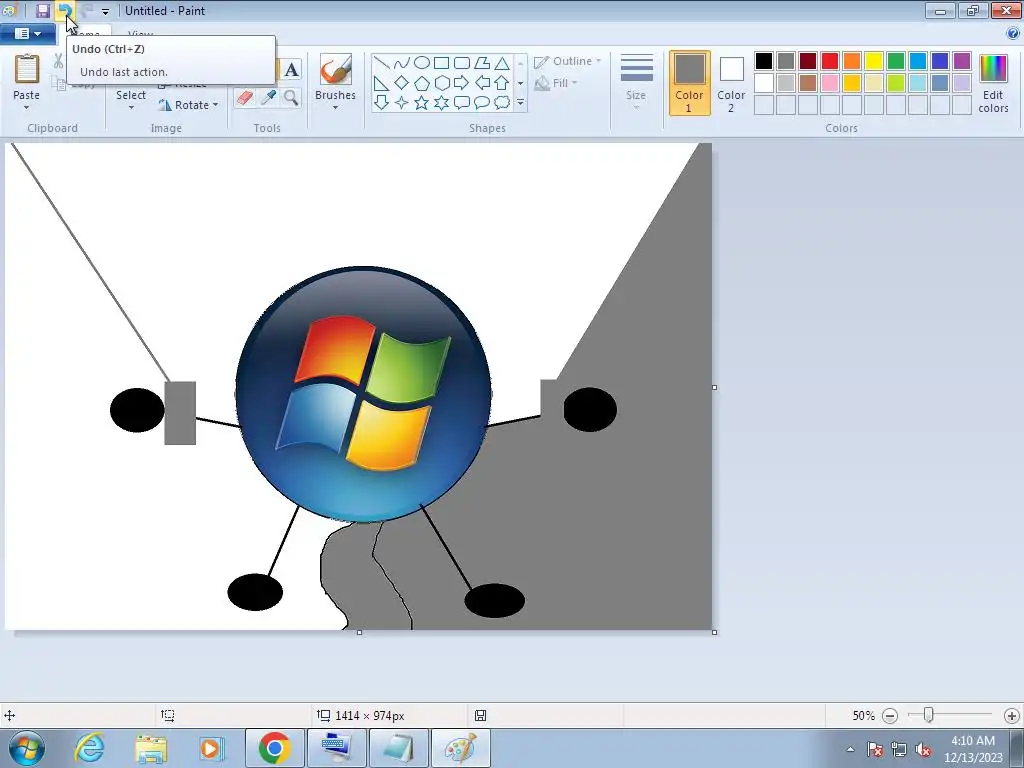Click the Paste clipboard icon
Image resolution: width=1024 pixels, height=768 pixels.
coord(27,69)
